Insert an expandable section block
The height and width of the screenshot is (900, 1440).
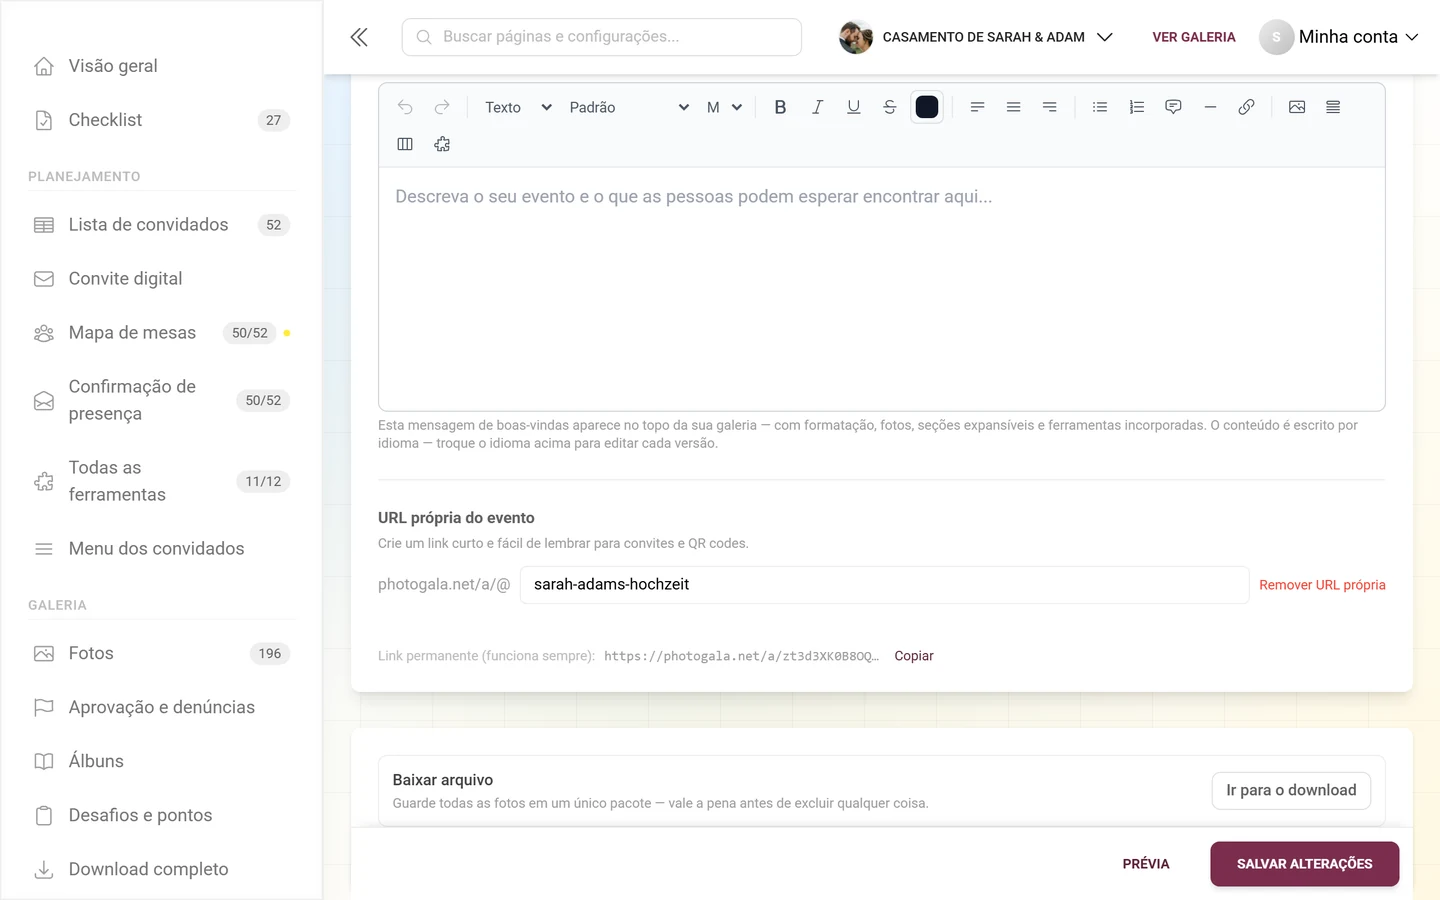(1333, 107)
